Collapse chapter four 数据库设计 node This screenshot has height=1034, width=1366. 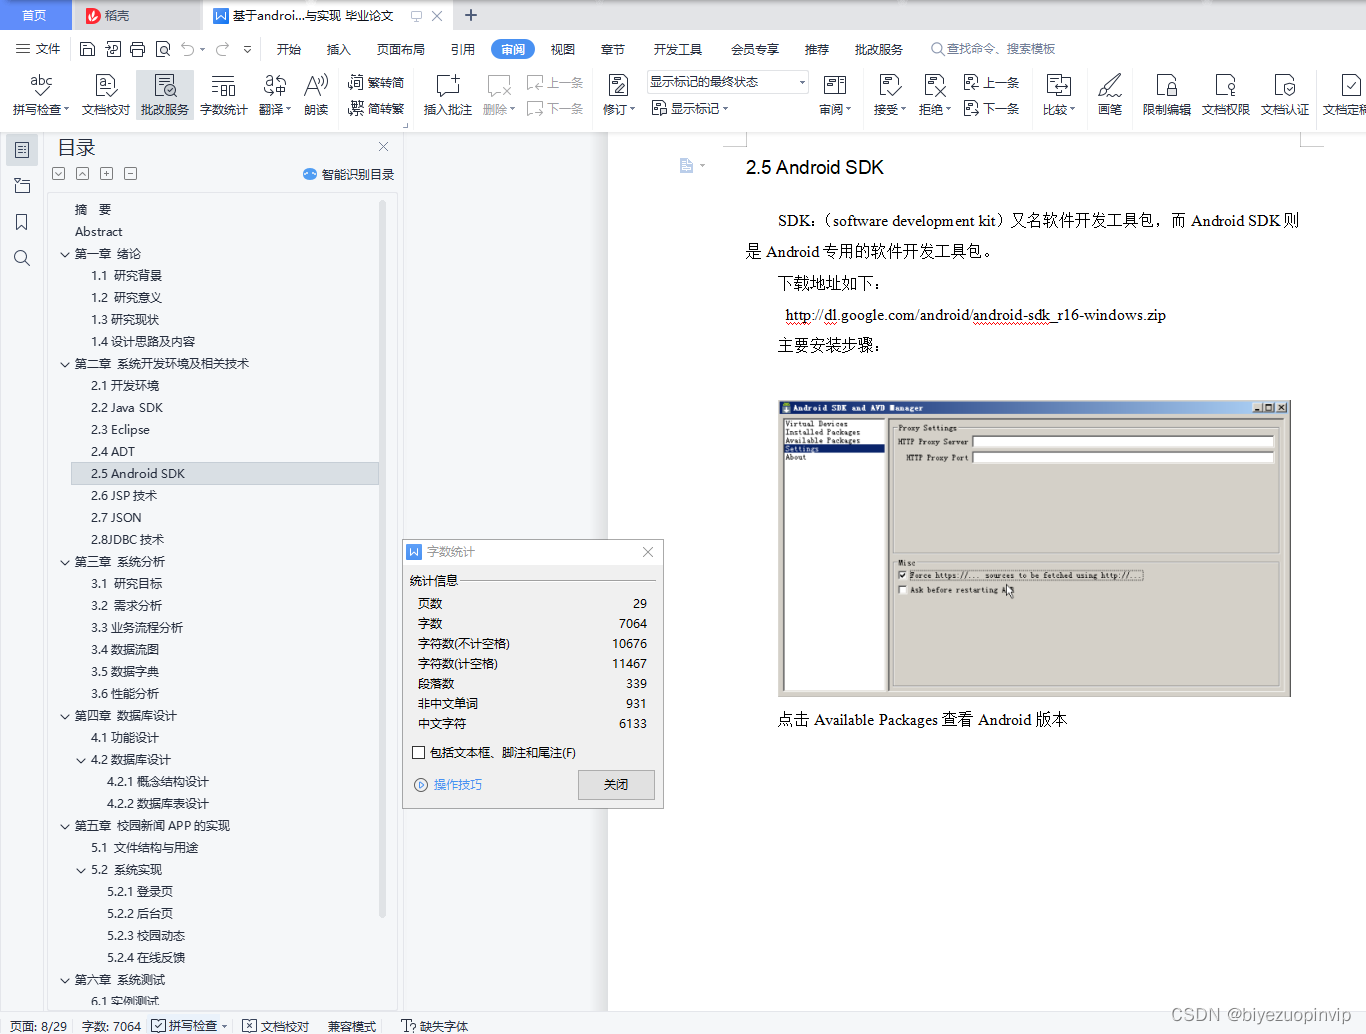pyautogui.click(x=65, y=716)
